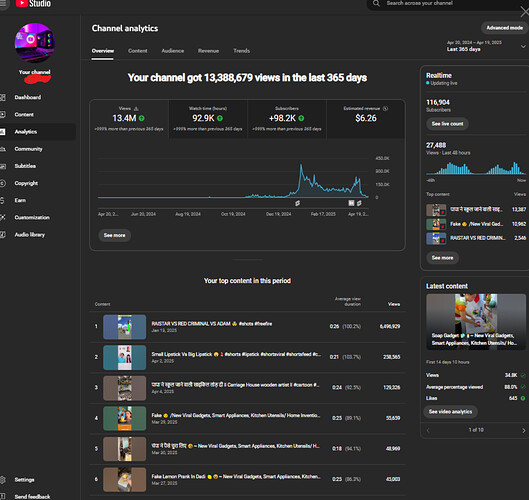Open the Copyright section icon

pos(3,183)
